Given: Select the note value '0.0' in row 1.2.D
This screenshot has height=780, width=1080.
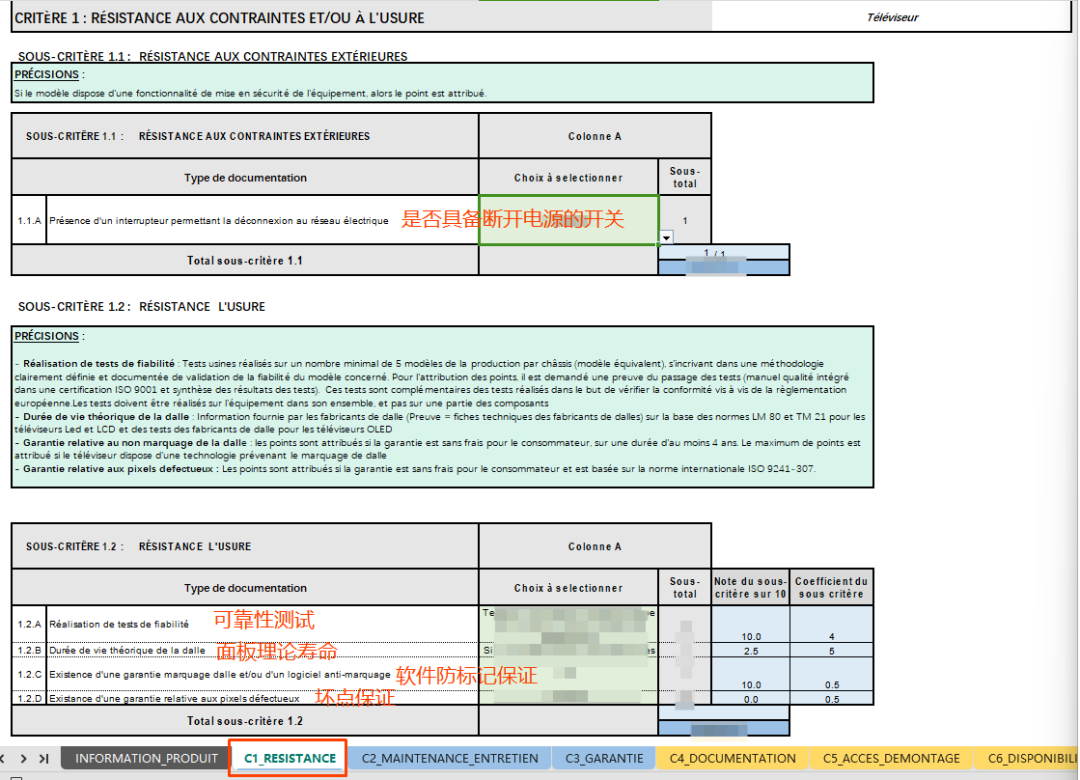Looking at the screenshot, I should click(x=751, y=699).
